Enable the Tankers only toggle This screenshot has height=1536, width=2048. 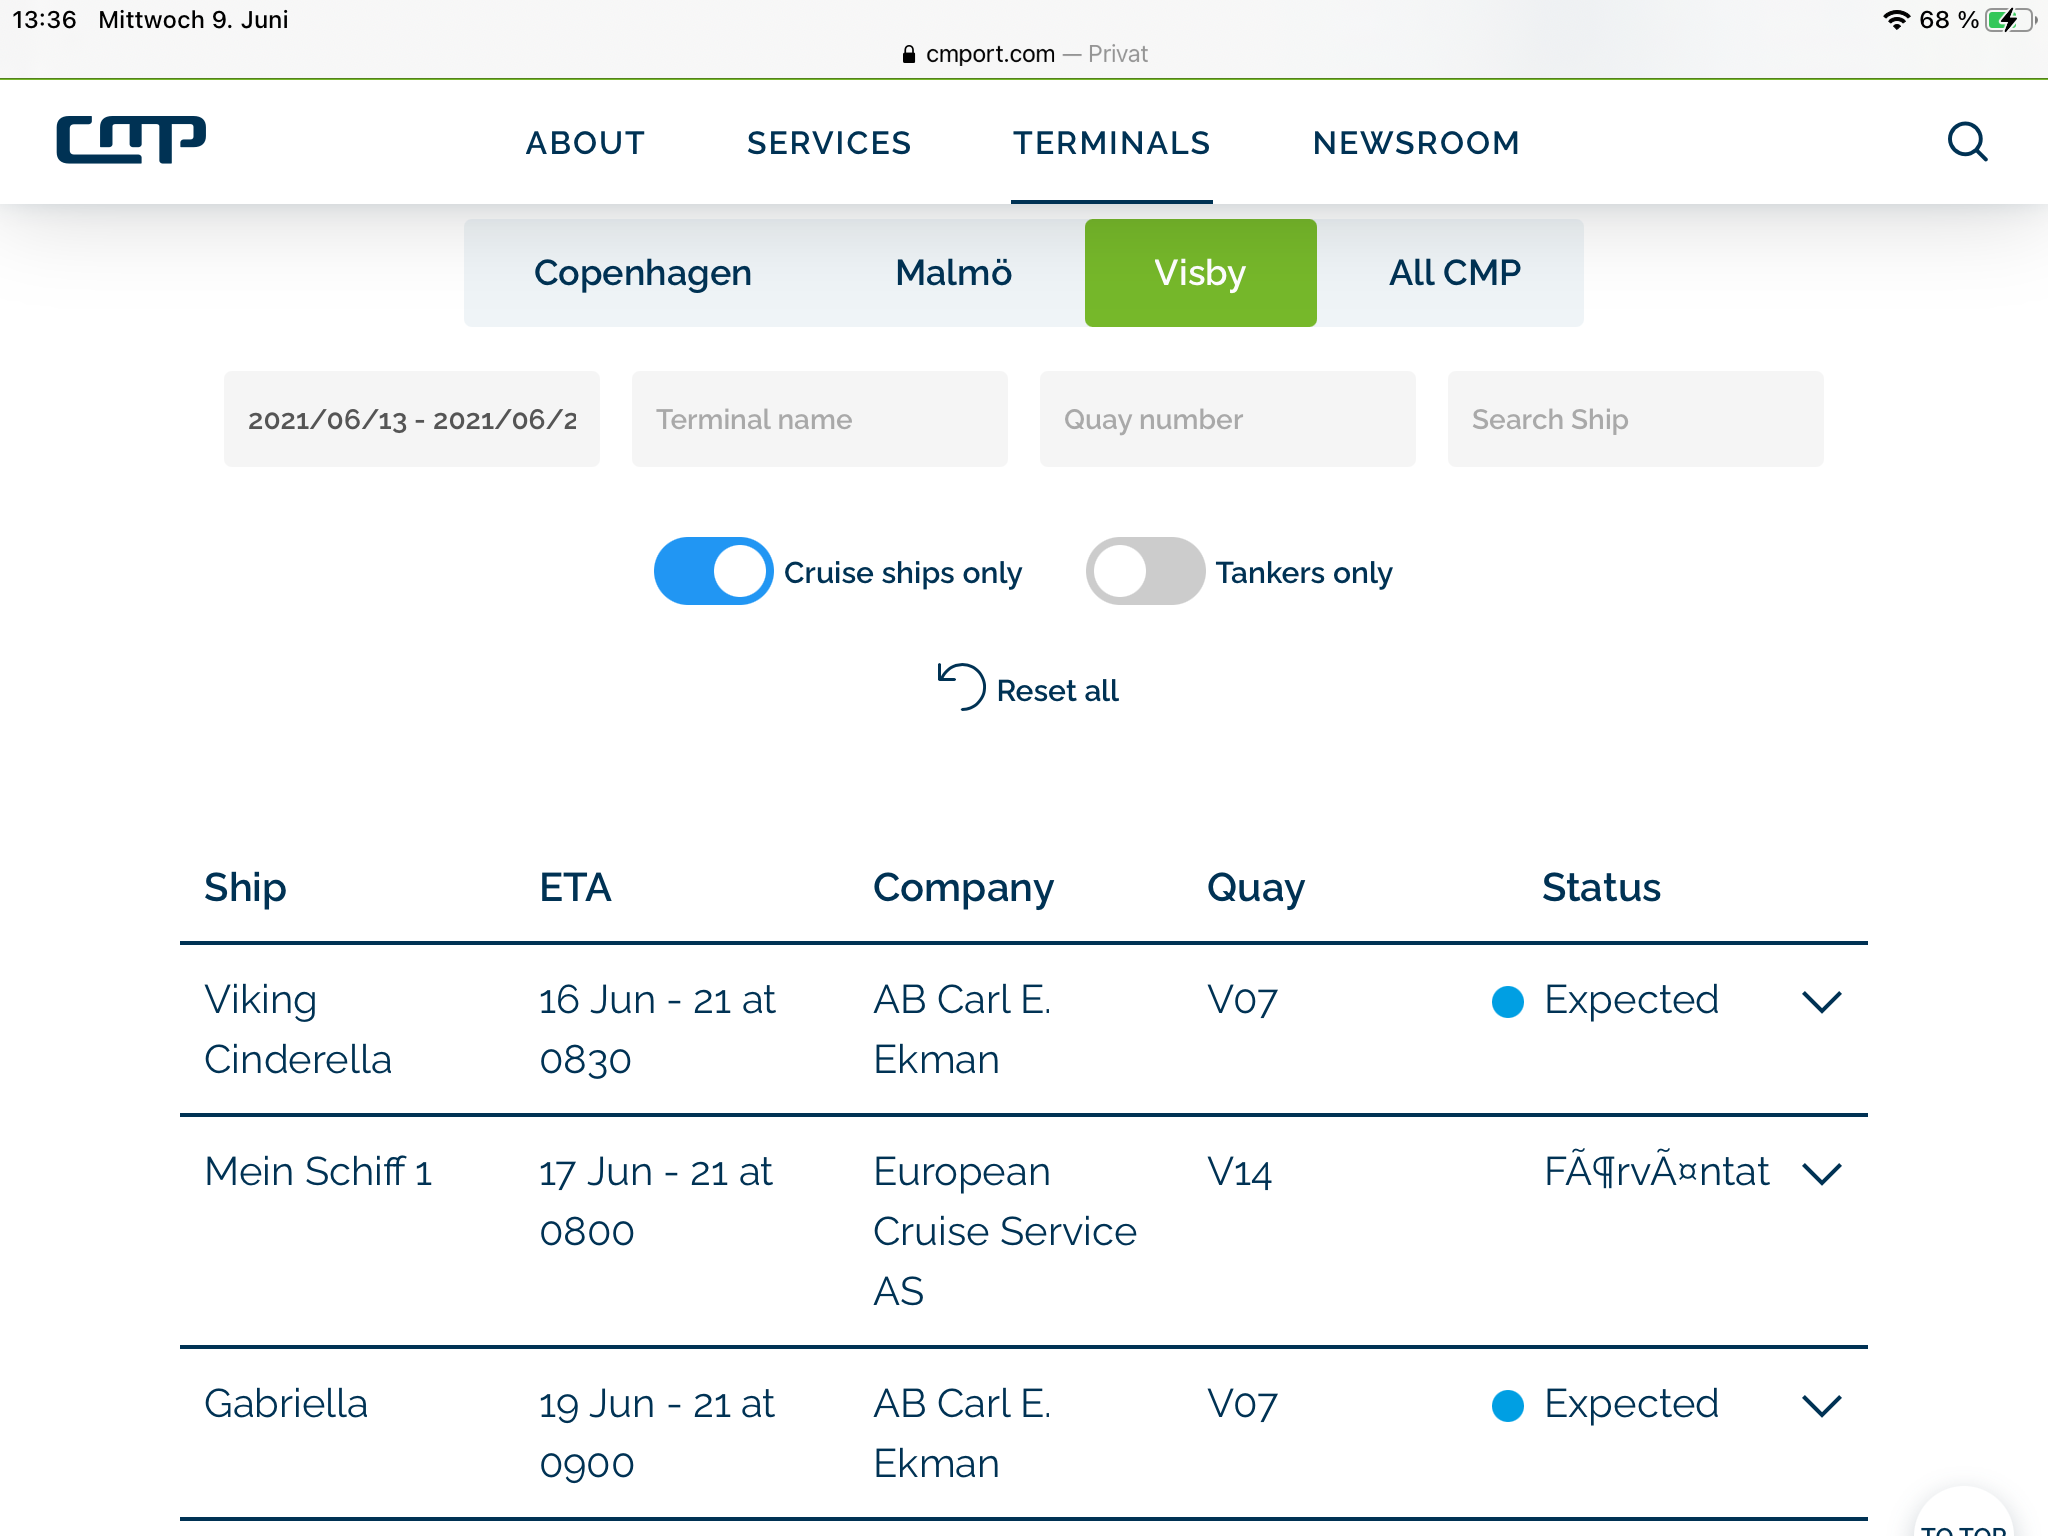coord(1145,571)
